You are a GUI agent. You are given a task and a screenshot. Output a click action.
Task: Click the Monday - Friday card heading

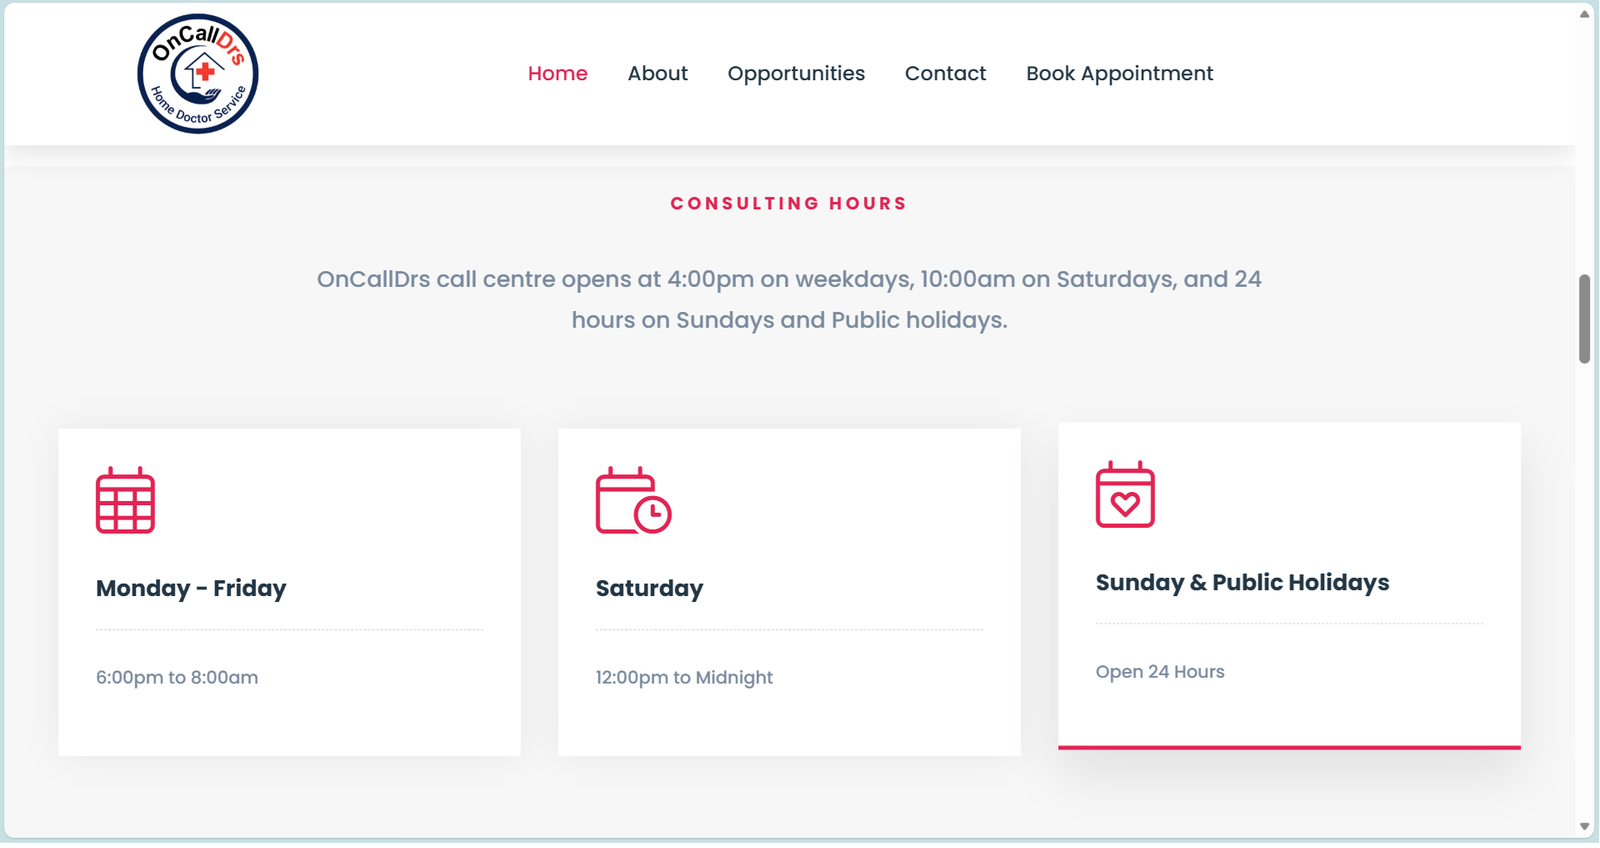click(x=191, y=588)
